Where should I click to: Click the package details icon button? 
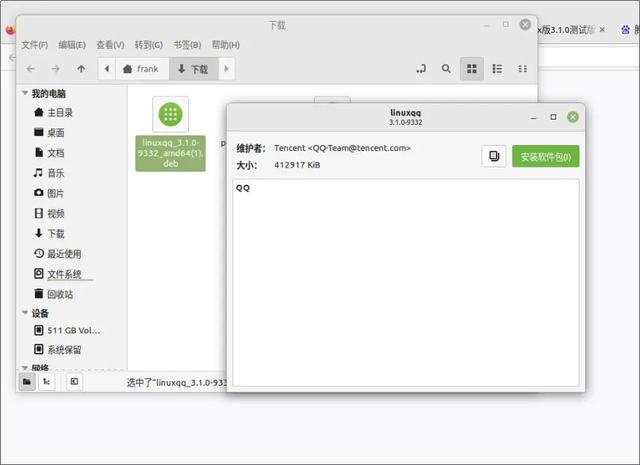click(x=494, y=156)
